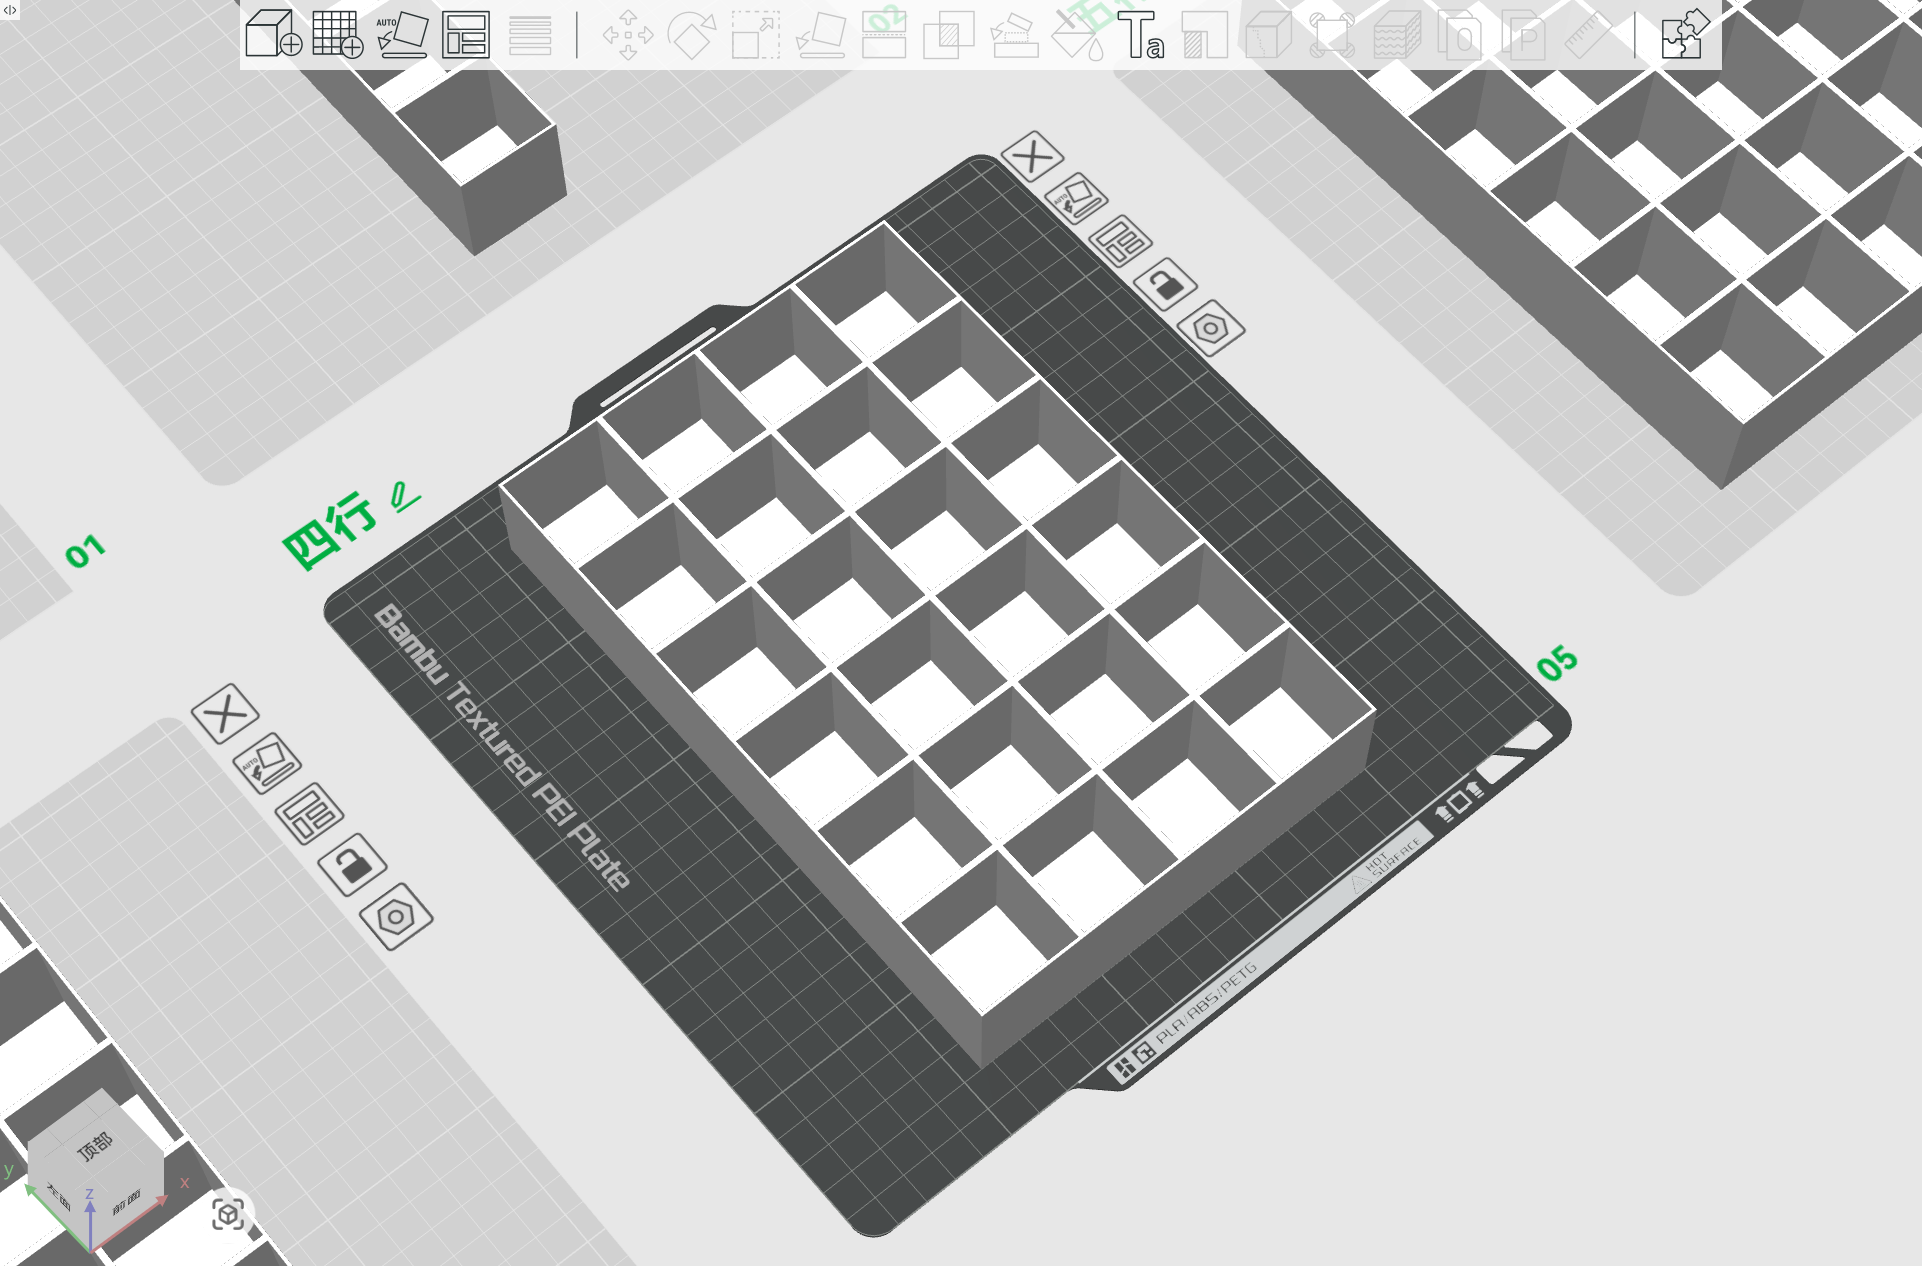The image size is (1922, 1266).
Task: Click the 顶部 face of the view cube
Action: pyautogui.click(x=96, y=1146)
